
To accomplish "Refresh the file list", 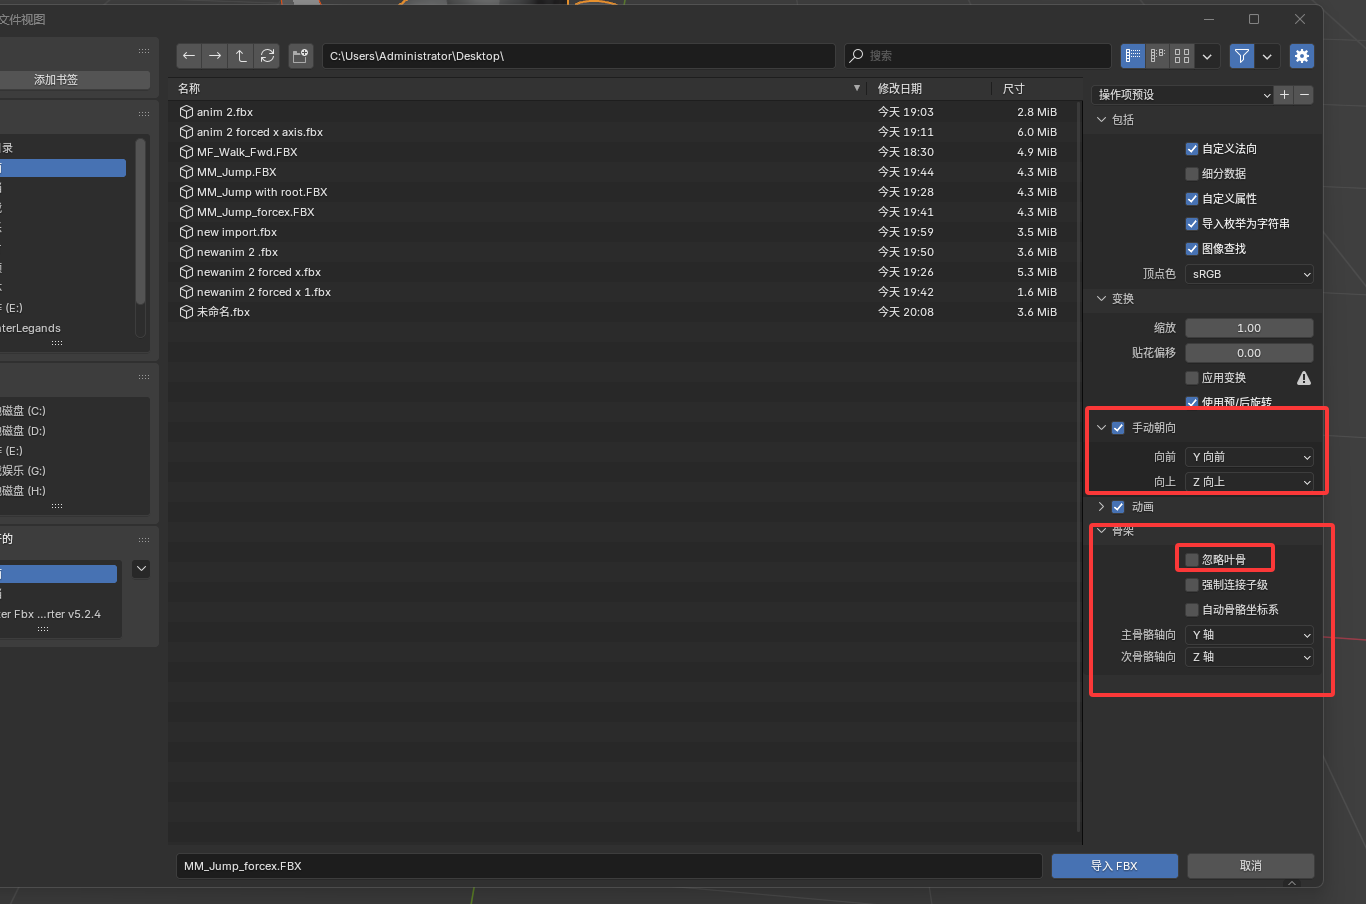I will (x=267, y=56).
